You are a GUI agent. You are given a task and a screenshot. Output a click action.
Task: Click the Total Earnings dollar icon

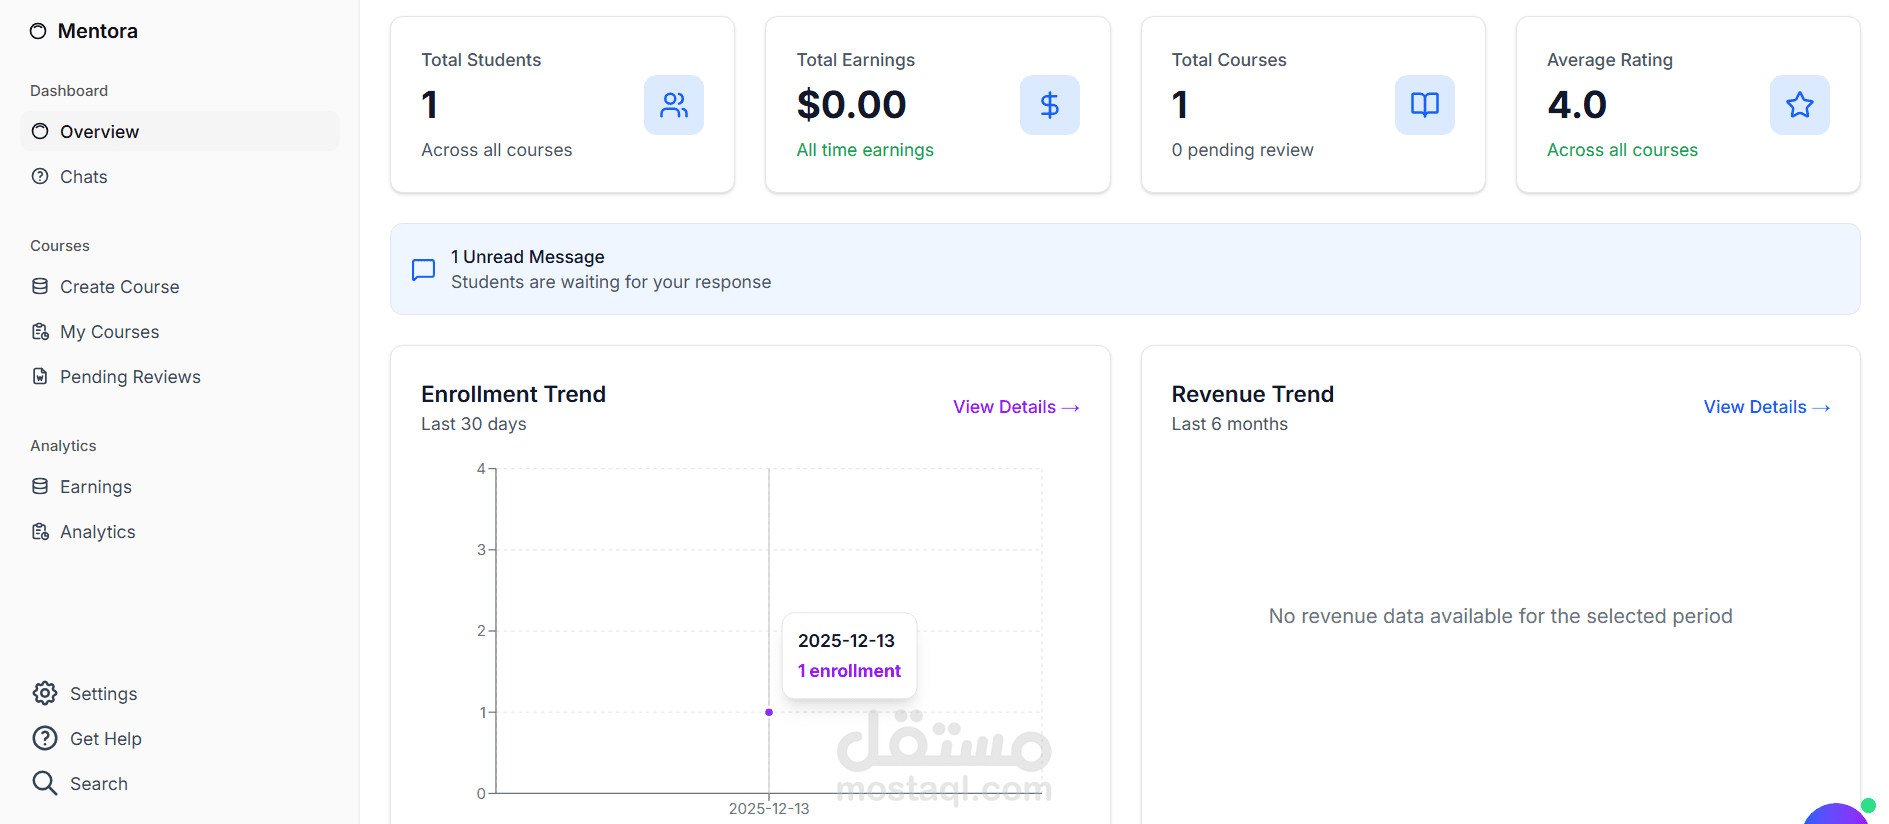point(1050,105)
